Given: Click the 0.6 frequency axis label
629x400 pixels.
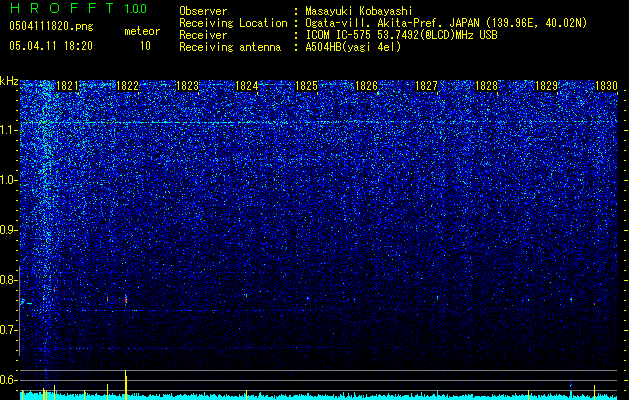Looking at the screenshot, I should pyautogui.click(x=8, y=380).
